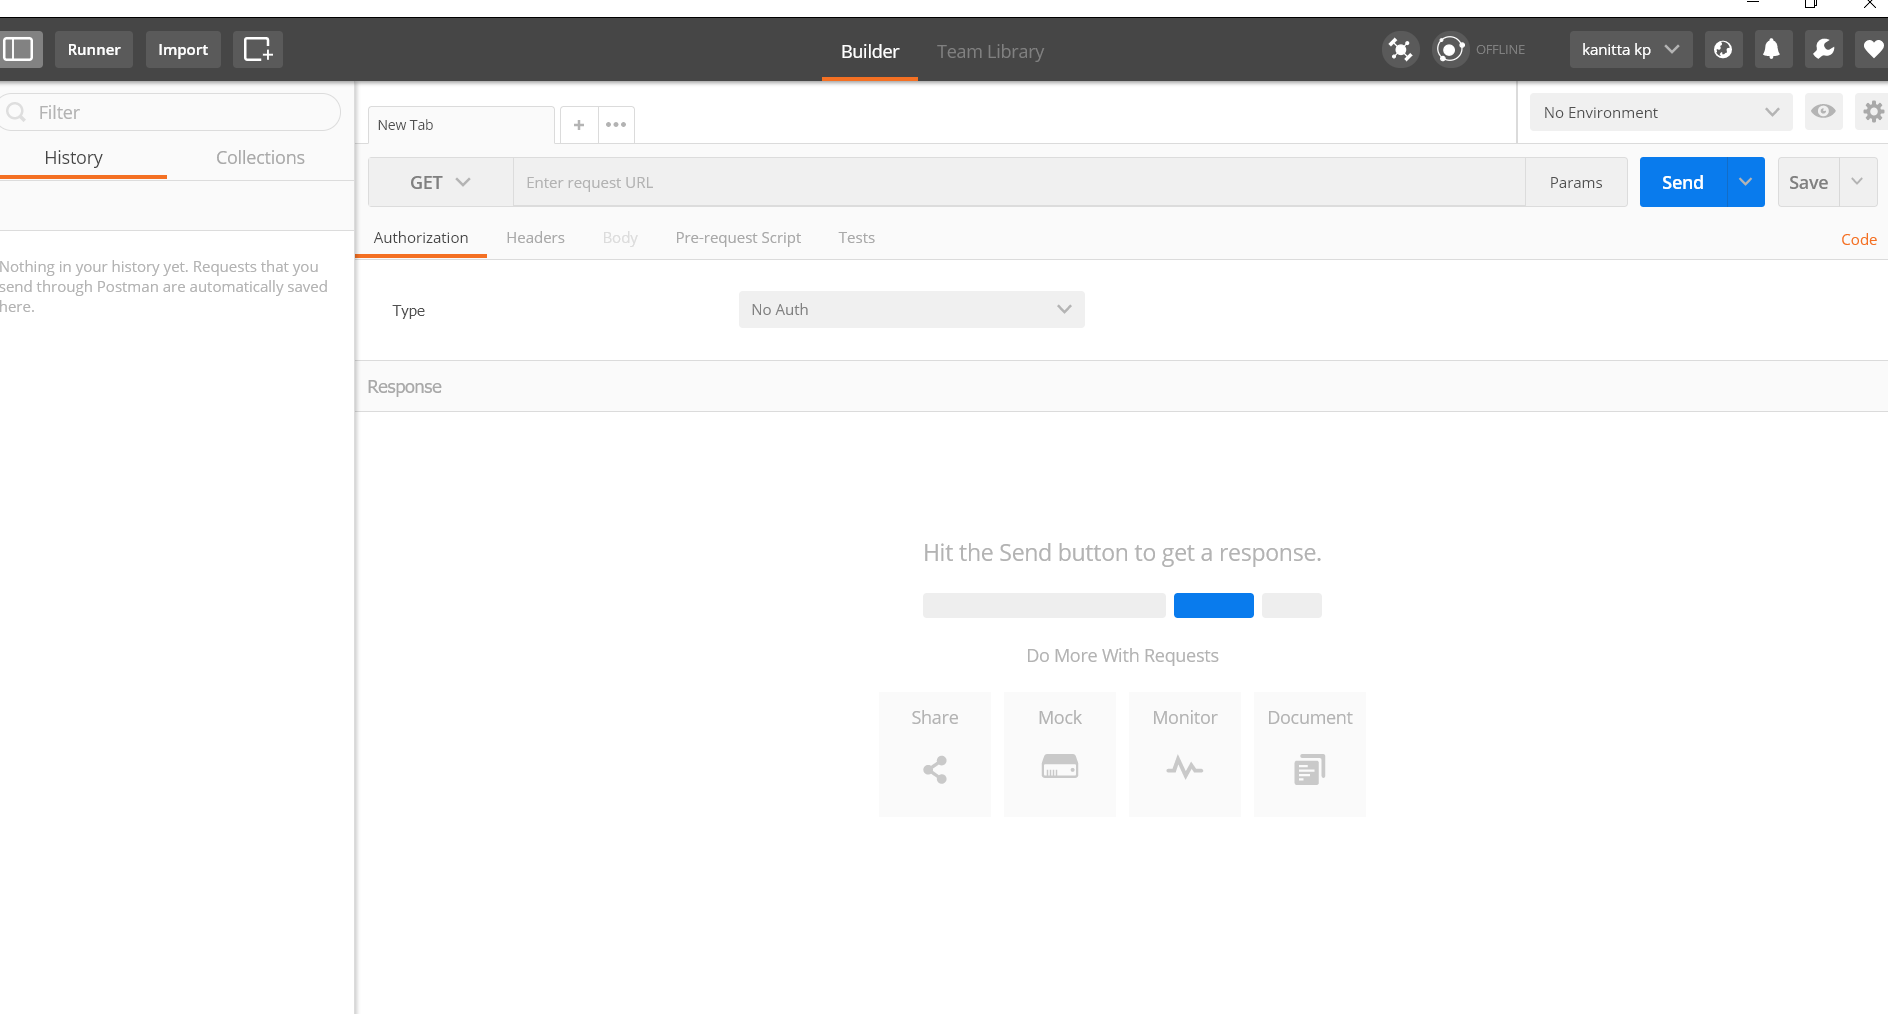
Task: Open the Pre-request Script tab
Action: [738, 237]
